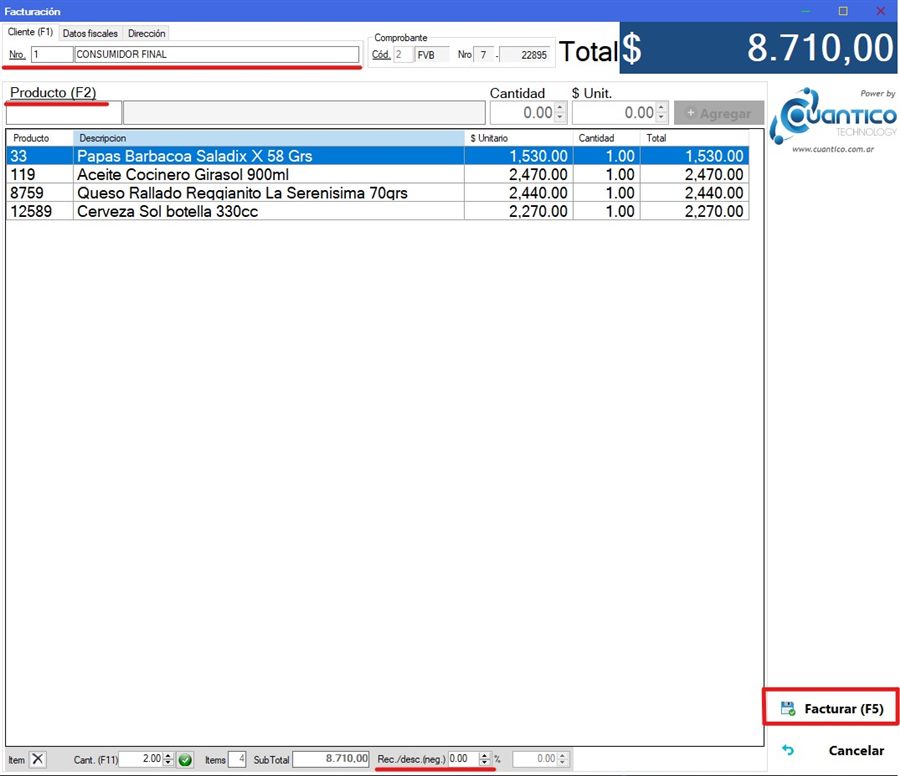Minimize the Facturación window
This screenshot has width=900, height=776.
[806, 11]
